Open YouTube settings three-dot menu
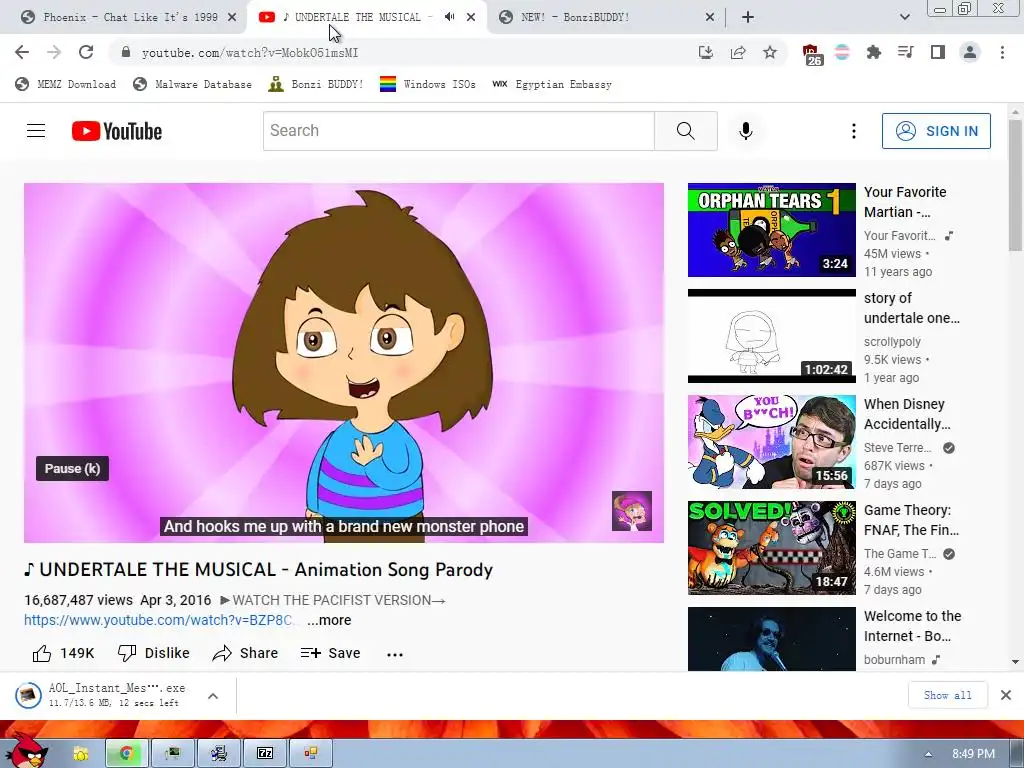1024x768 pixels. 854,131
